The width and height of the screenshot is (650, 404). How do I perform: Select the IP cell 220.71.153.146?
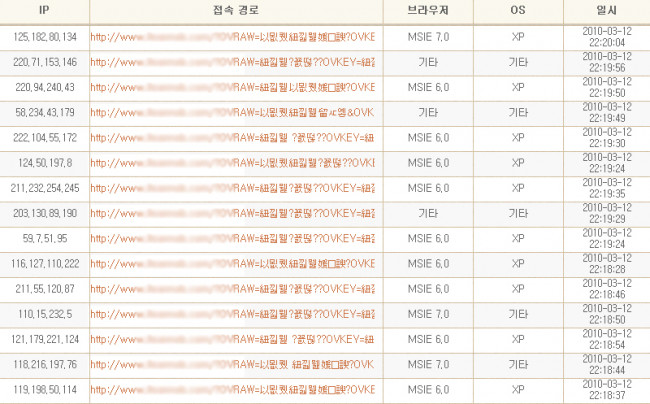[x=45, y=63]
